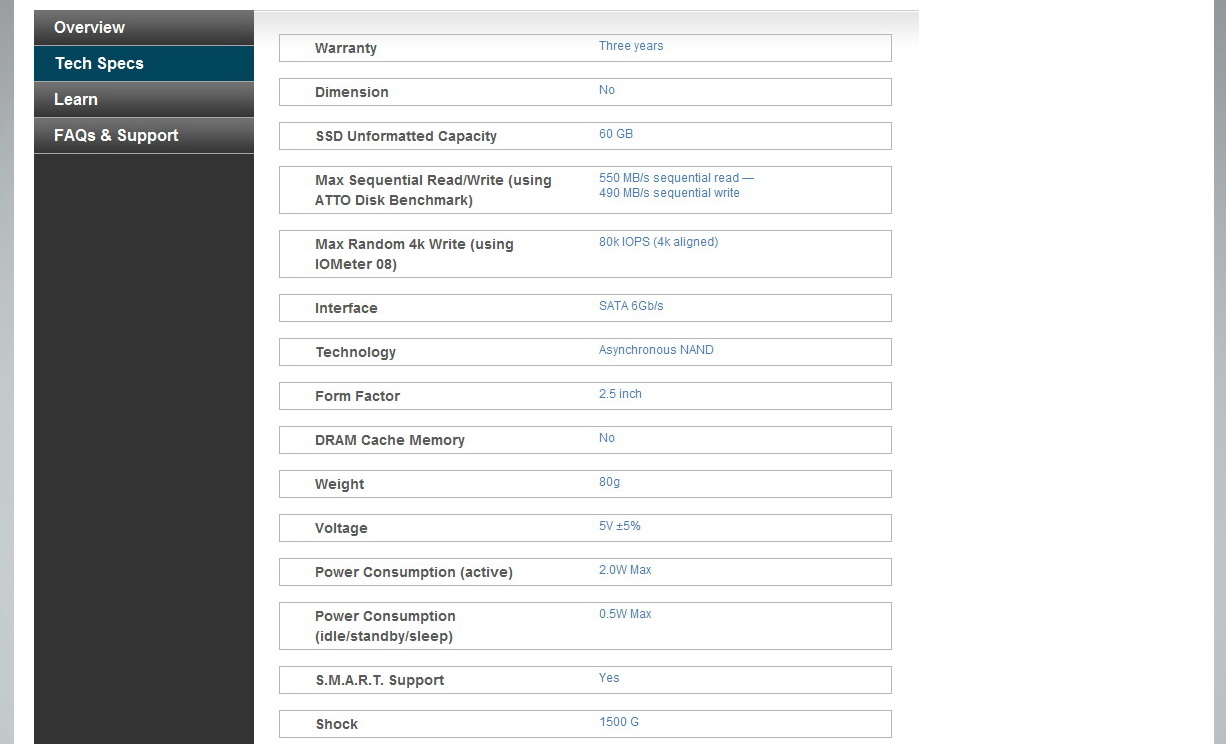Click the SSD Unformatted Capacity label
The width and height of the screenshot is (1226, 744).
(x=406, y=136)
